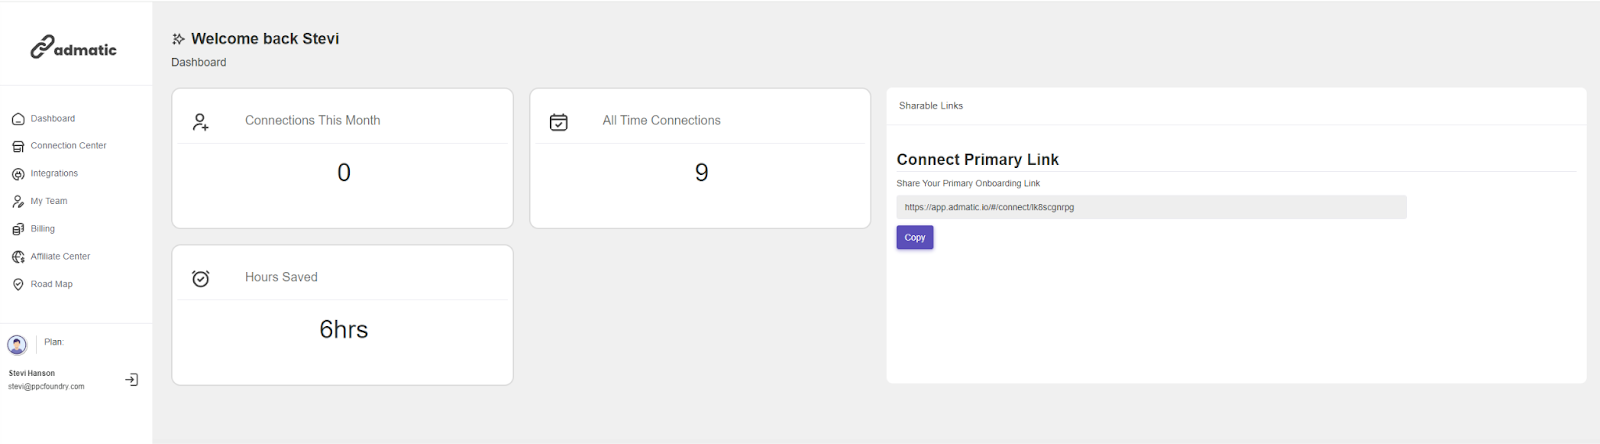1600x444 pixels.
Task: Click the Connection Center icon
Action: click(x=18, y=146)
